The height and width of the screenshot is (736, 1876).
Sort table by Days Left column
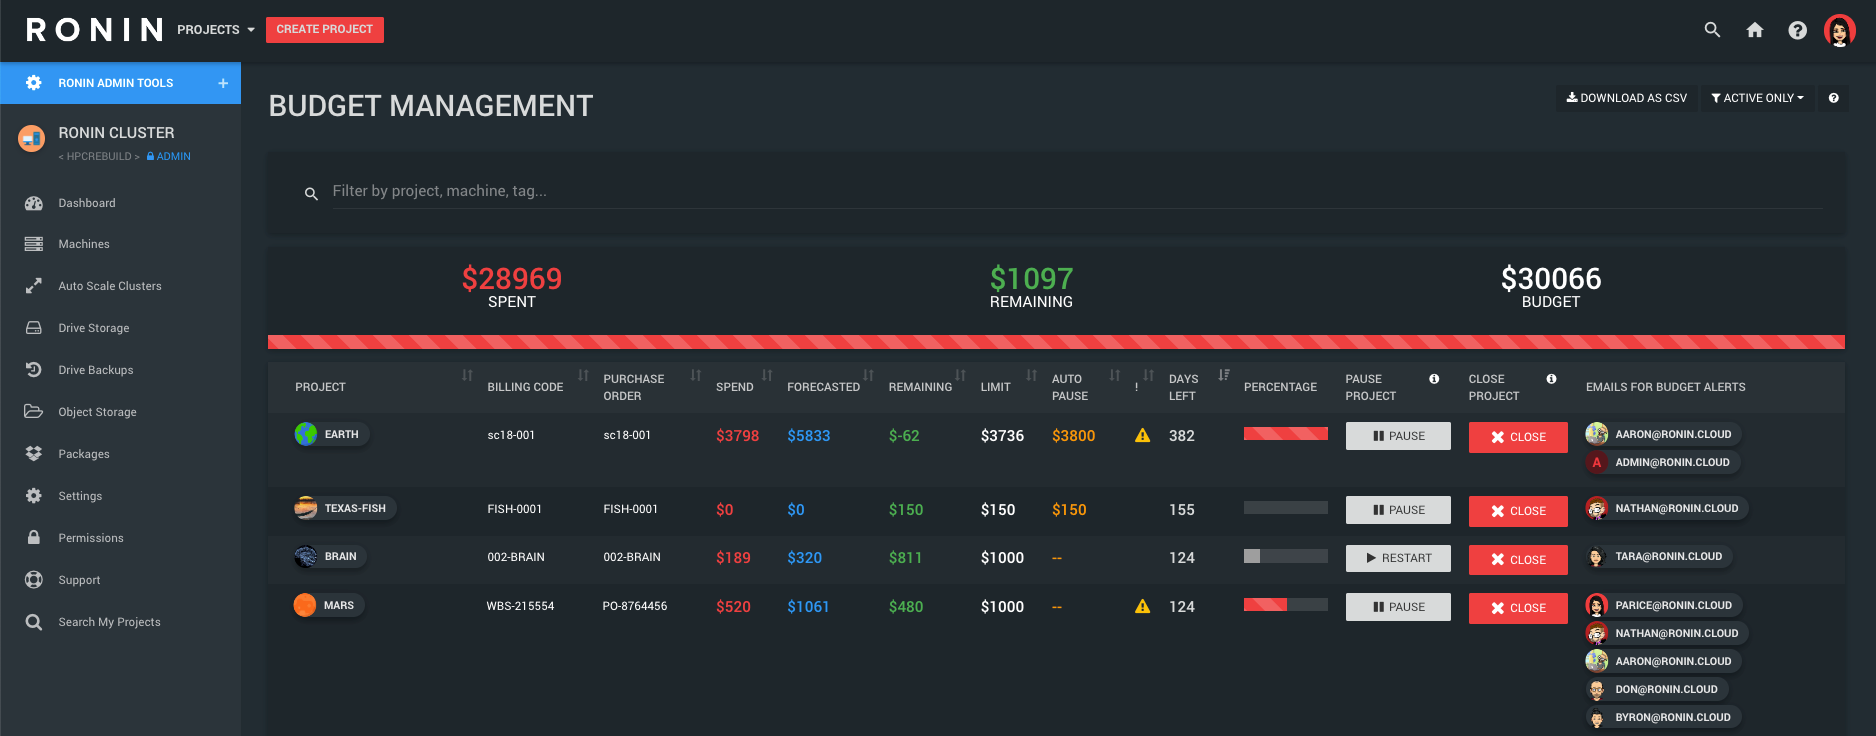(x=1224, y=376)
